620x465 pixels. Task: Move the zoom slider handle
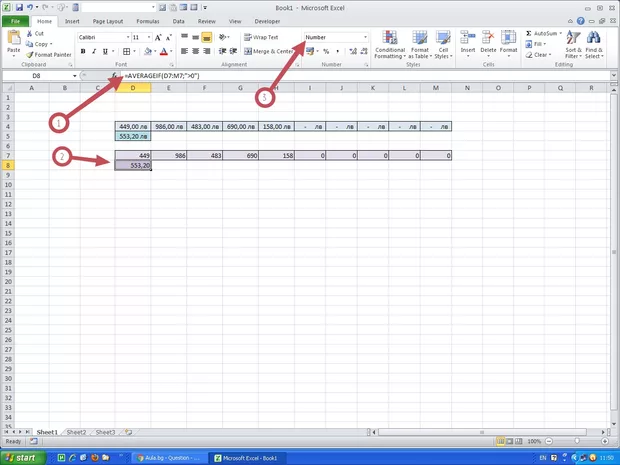[x=577, y=441]
